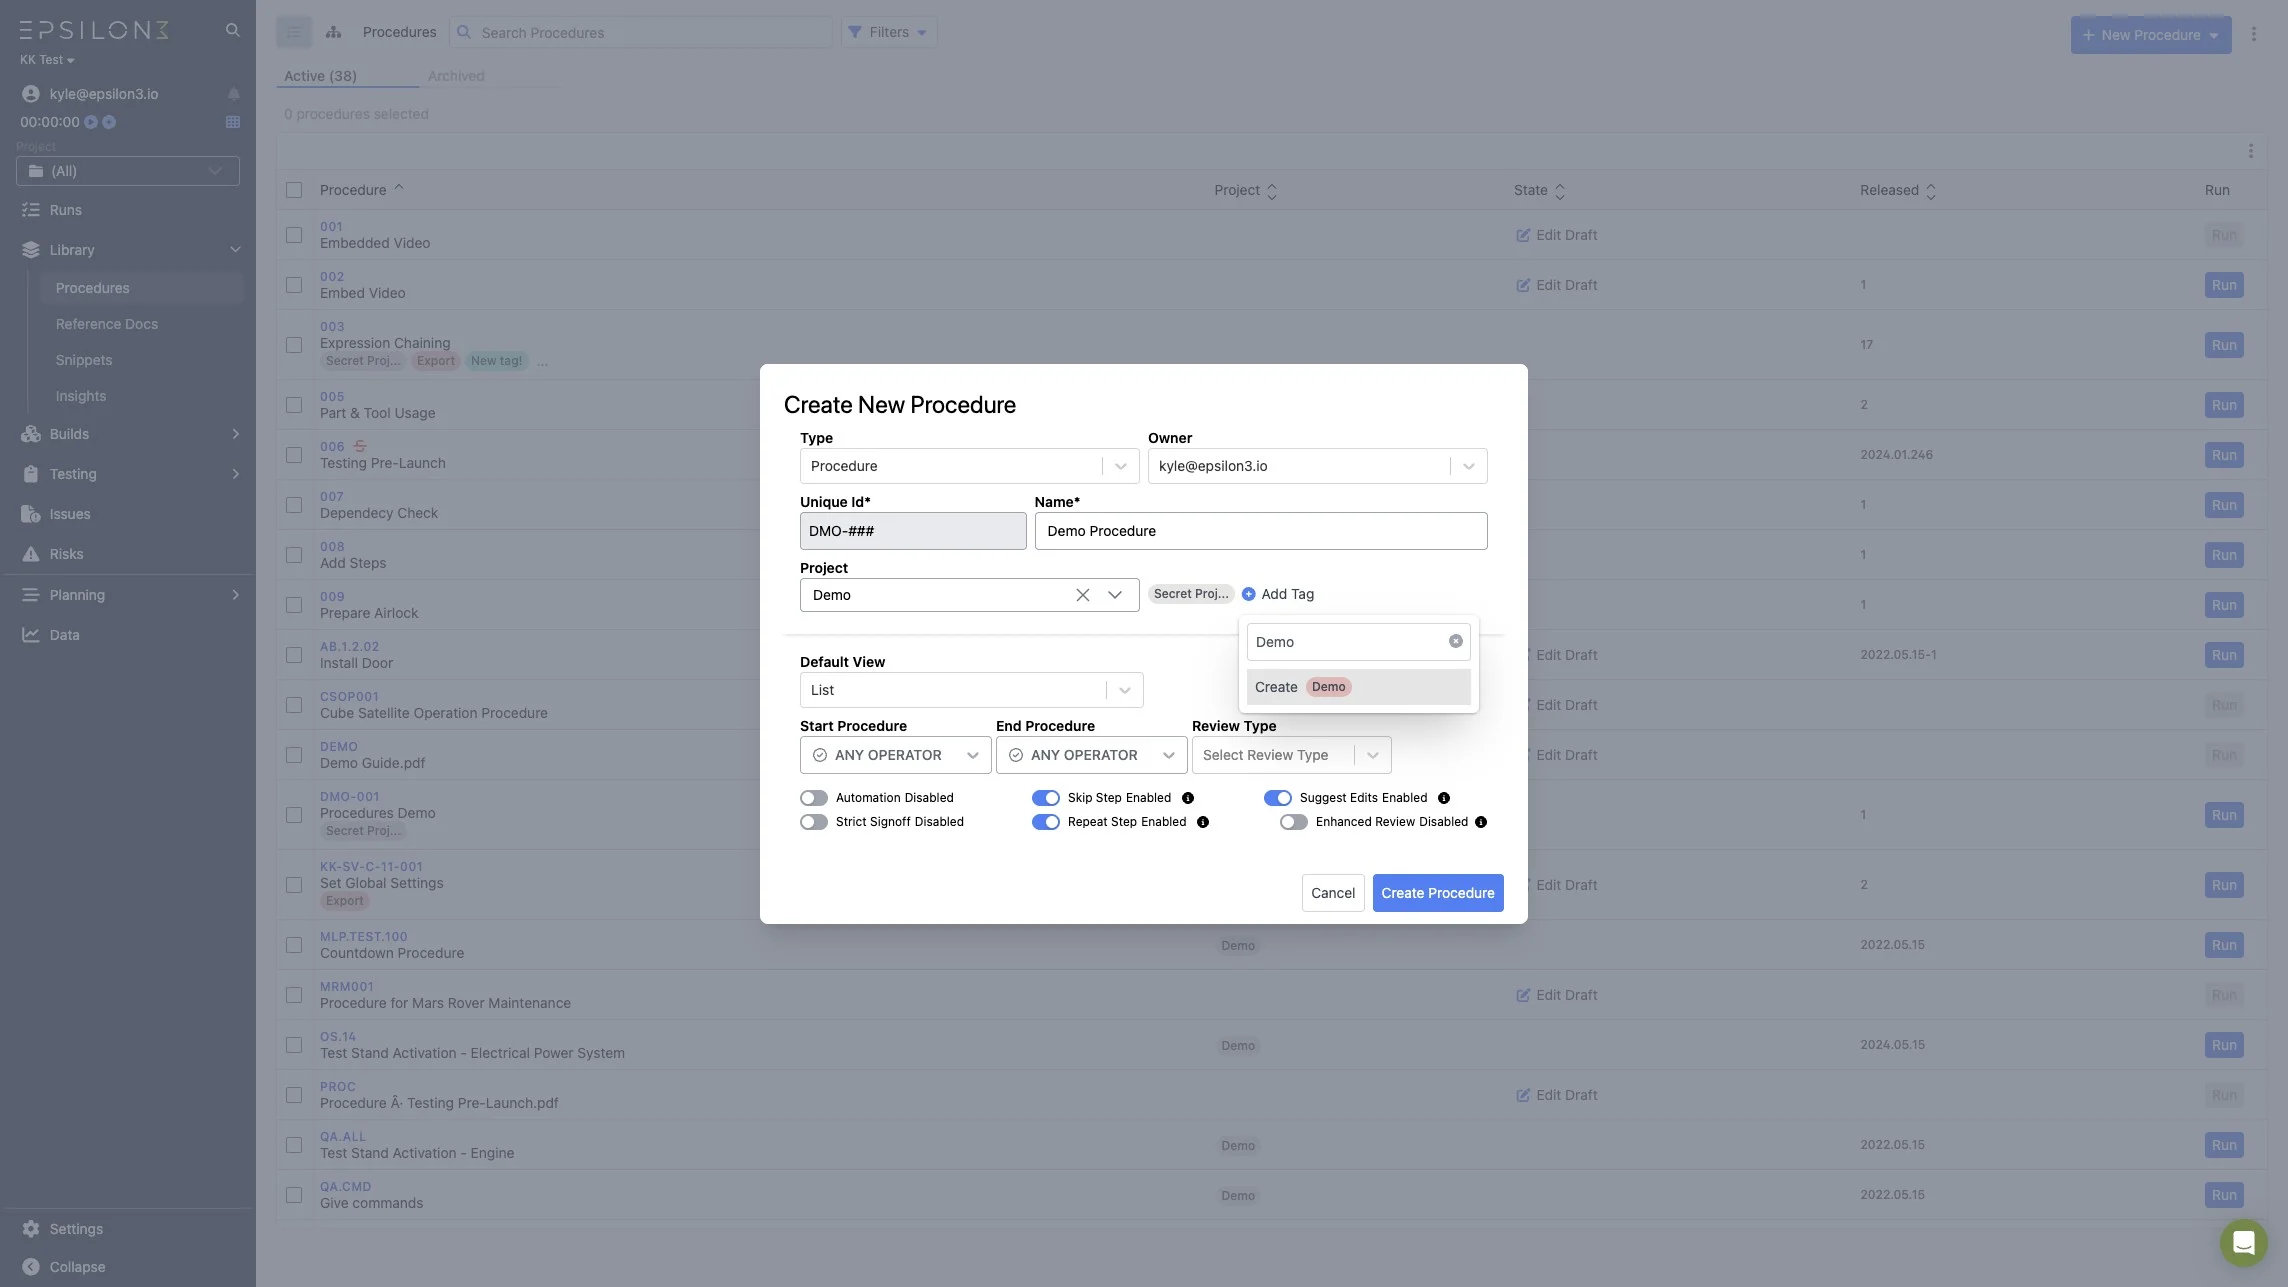The width and height of the screenshot is (2288, 1287).
Task: Sort by Procedure column arrow
Action: (399, 188)
